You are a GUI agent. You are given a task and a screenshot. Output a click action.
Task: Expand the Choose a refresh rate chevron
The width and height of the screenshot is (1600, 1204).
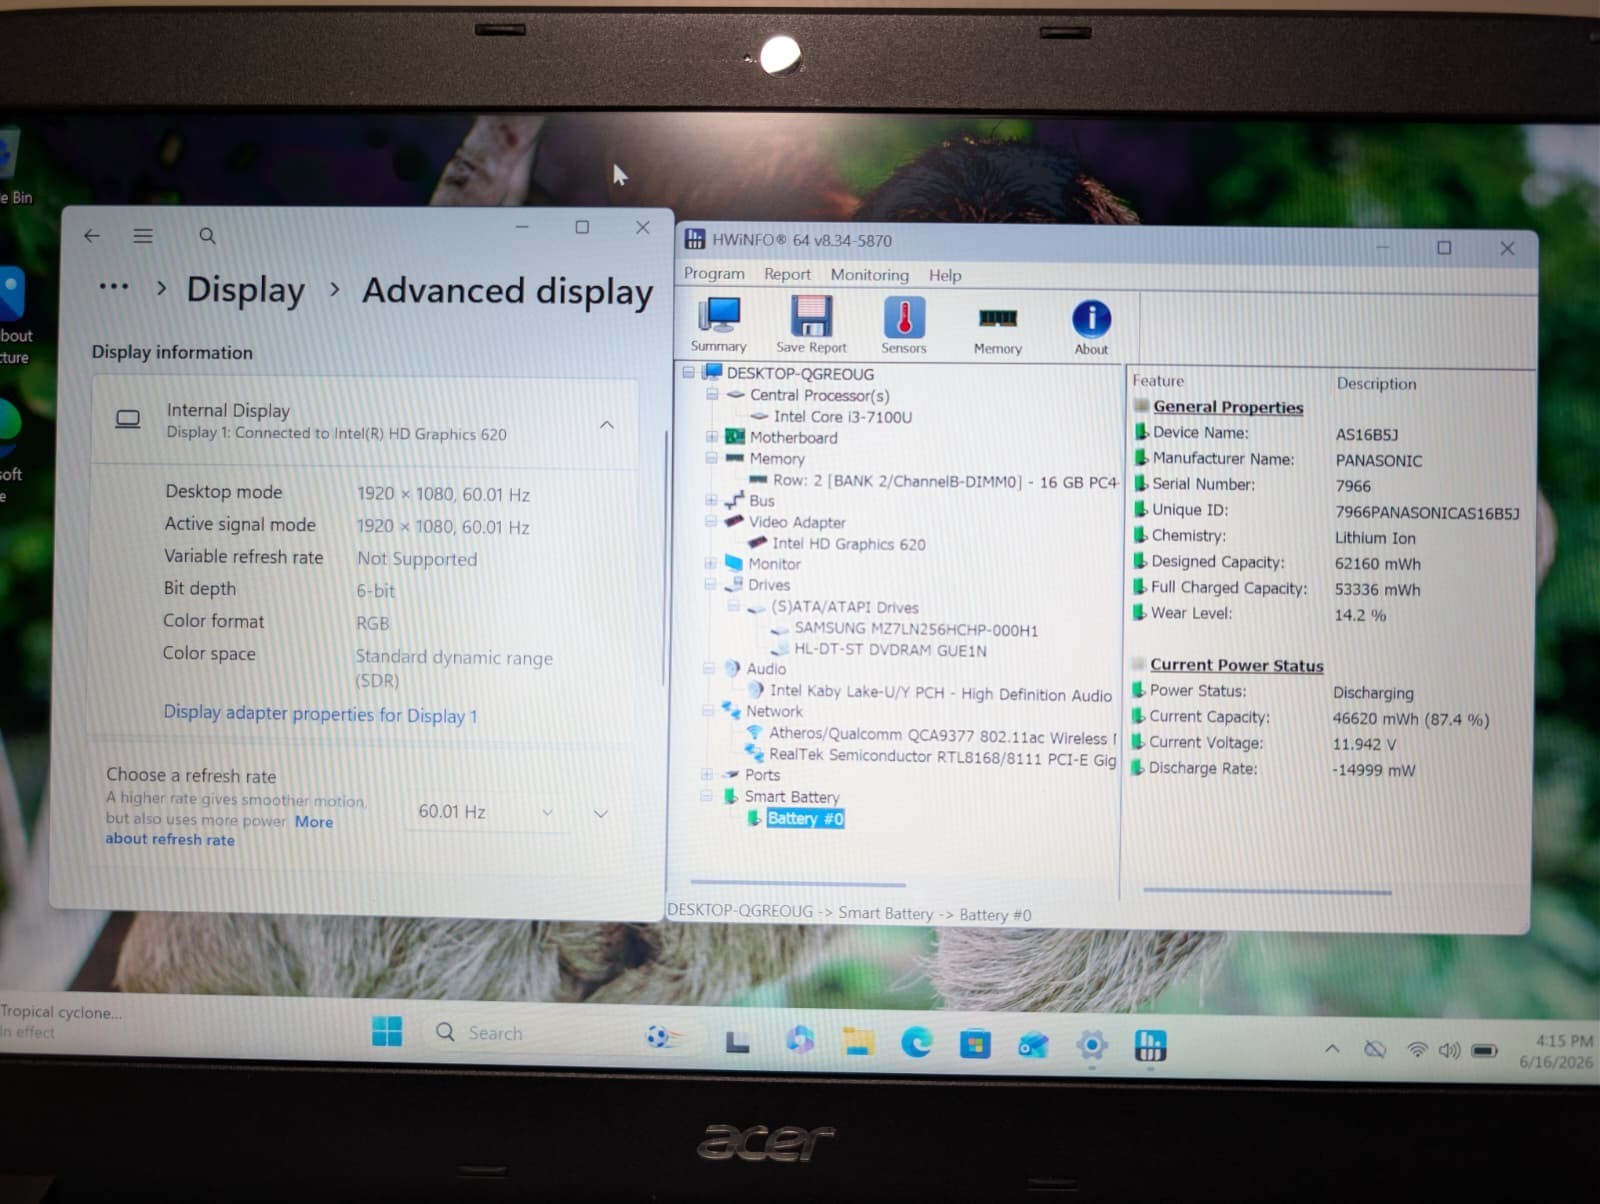601,814
